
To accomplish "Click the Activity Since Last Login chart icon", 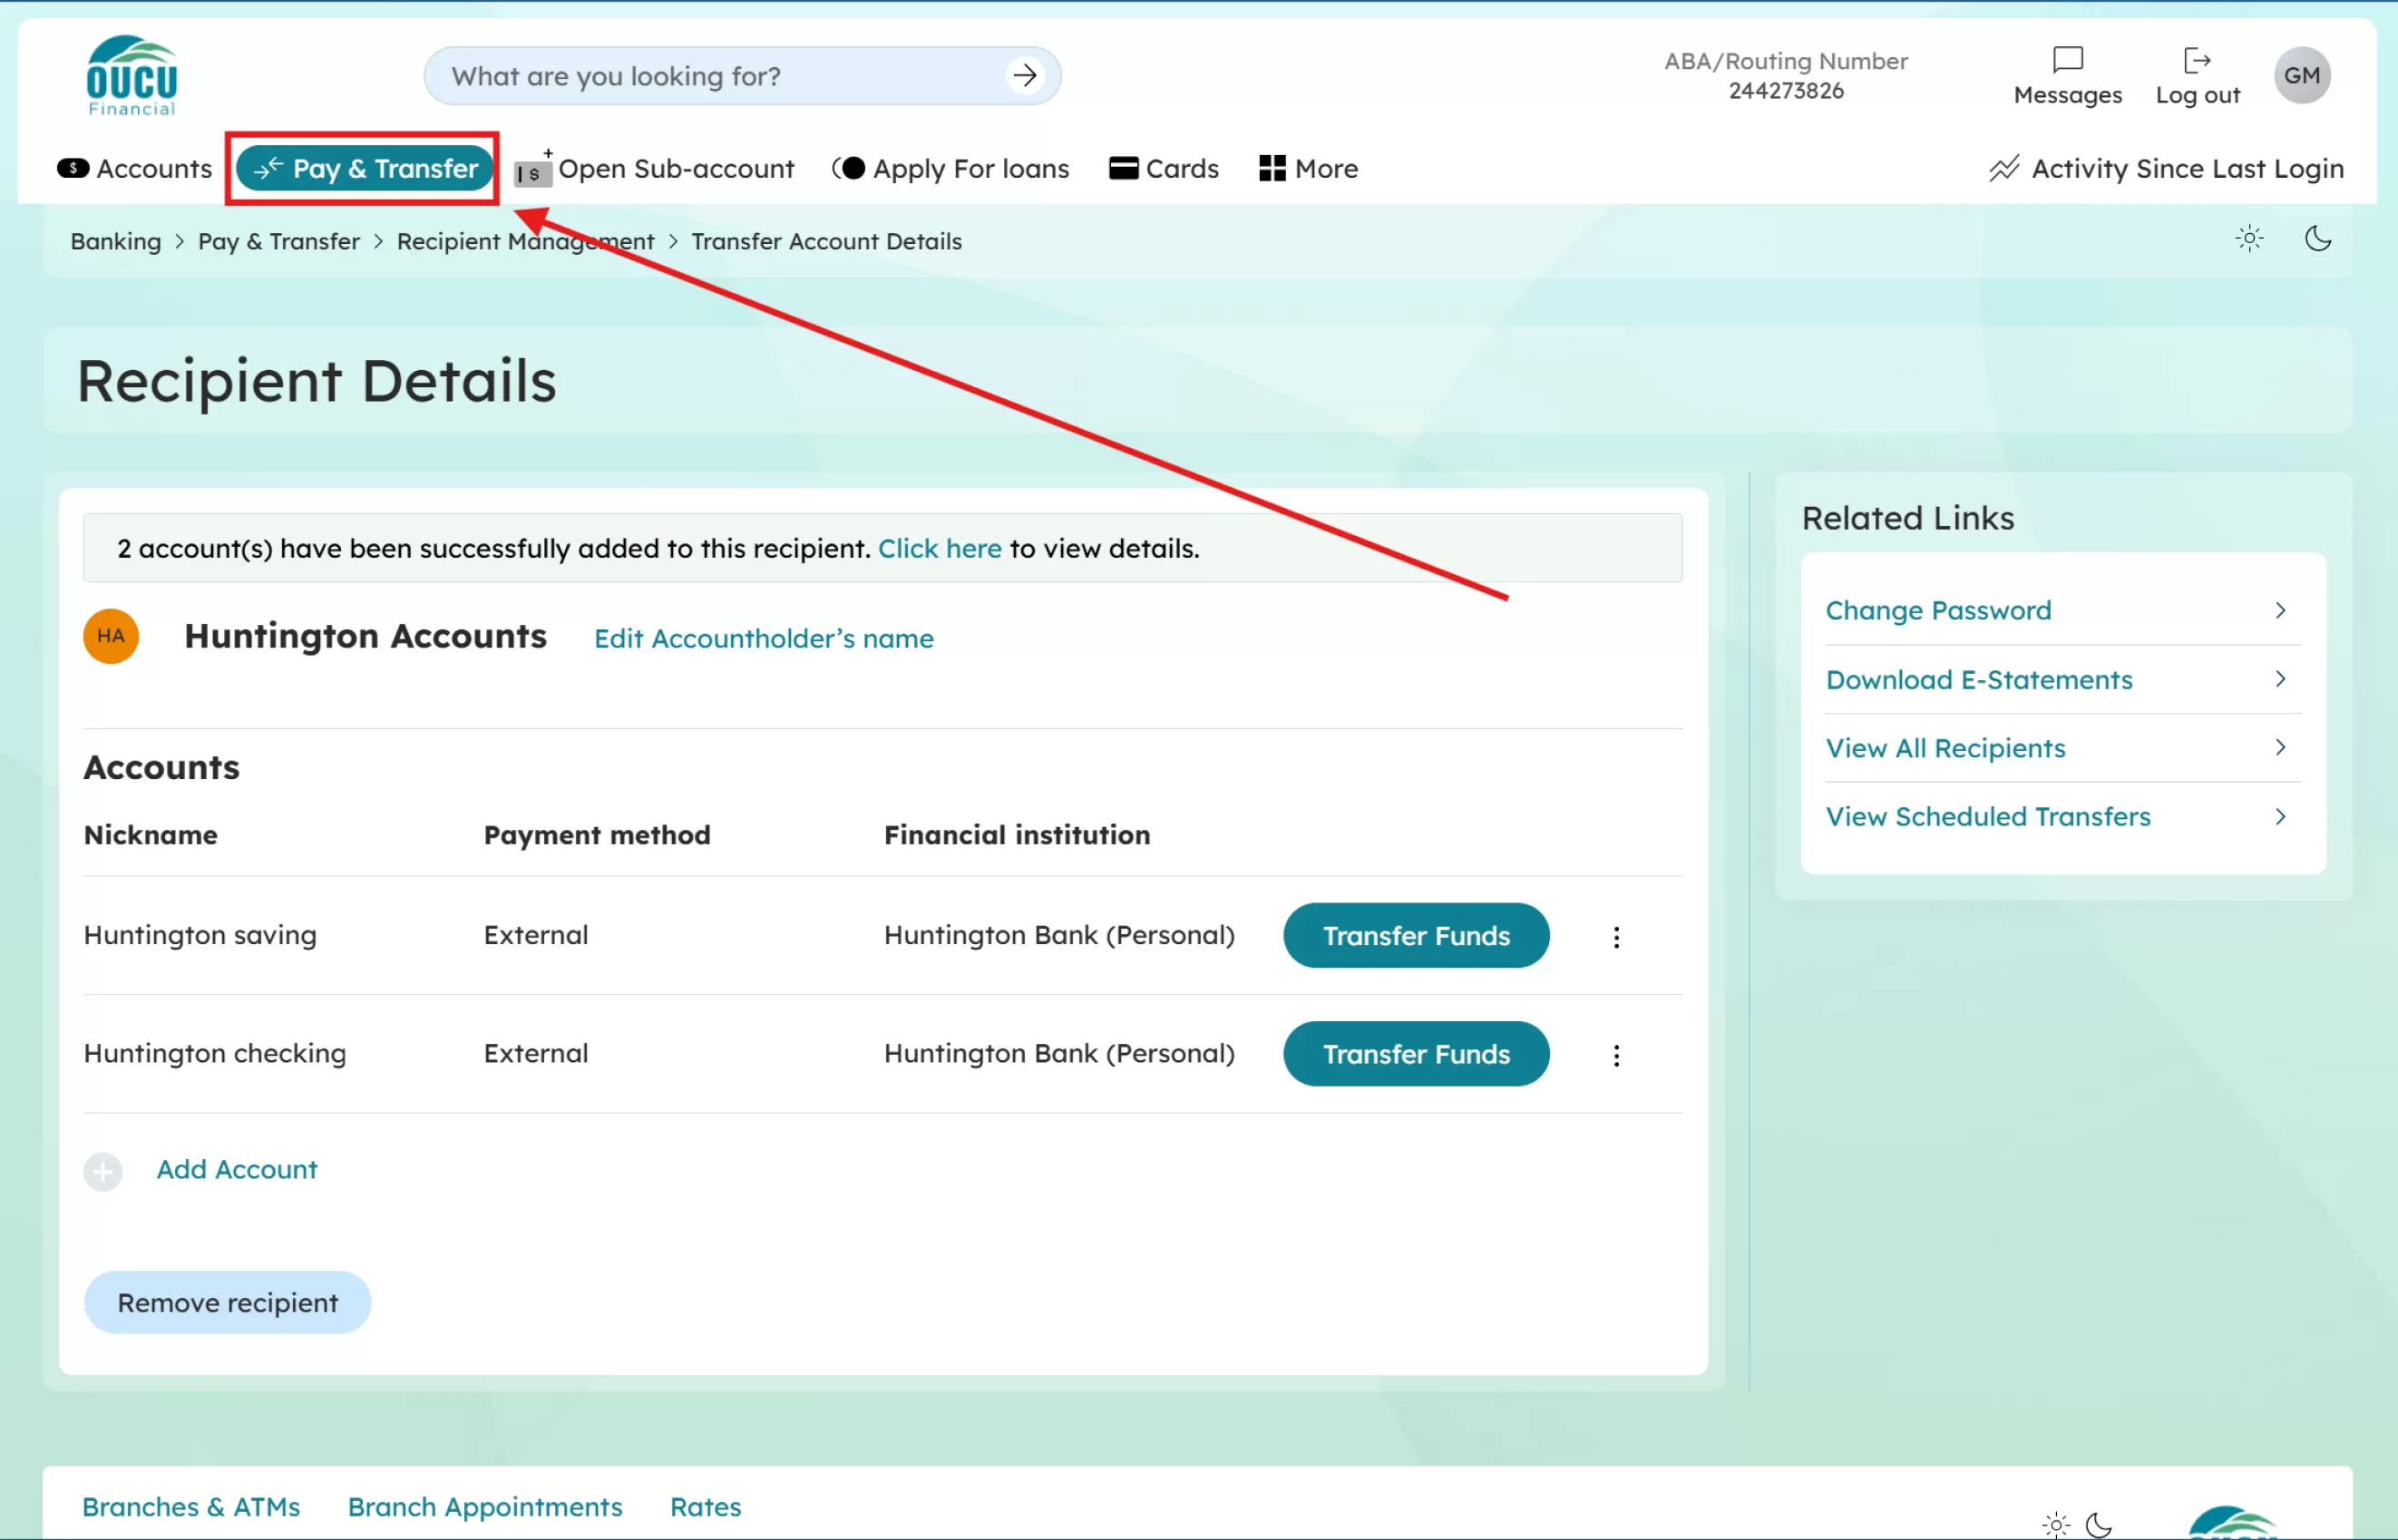I will 2003,168.
